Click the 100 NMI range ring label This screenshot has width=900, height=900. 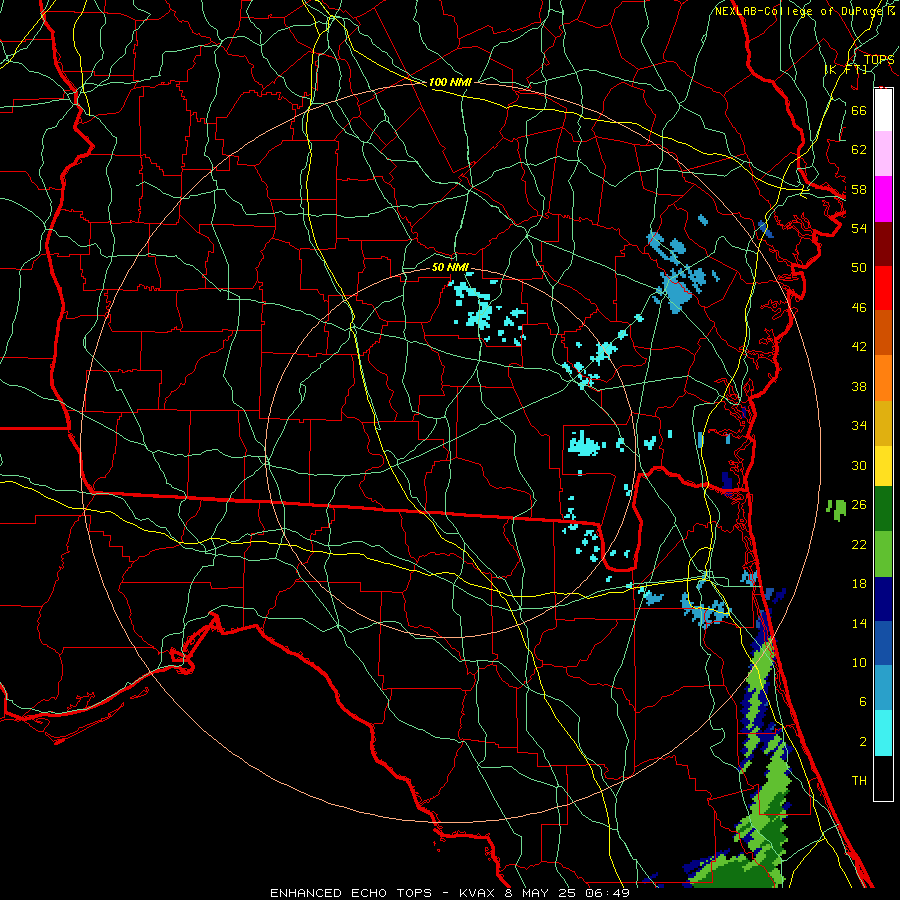450,83
